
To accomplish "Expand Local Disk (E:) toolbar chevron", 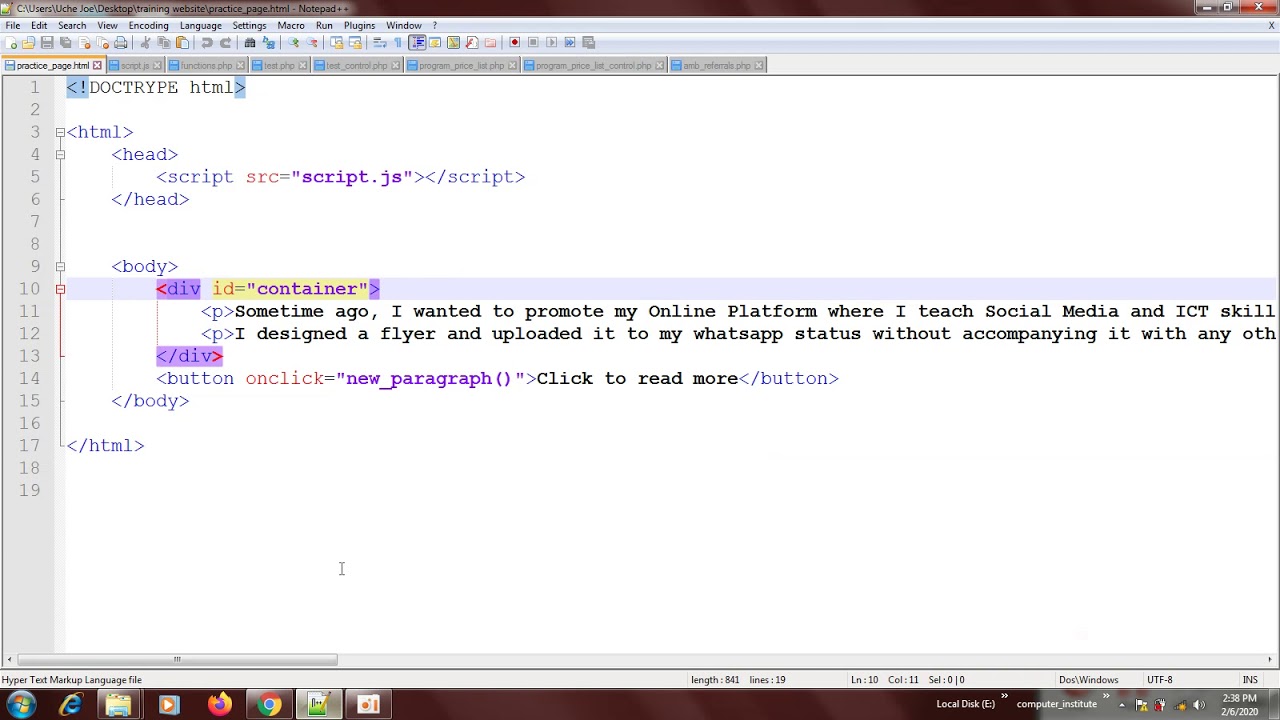I will [1006, 696].
